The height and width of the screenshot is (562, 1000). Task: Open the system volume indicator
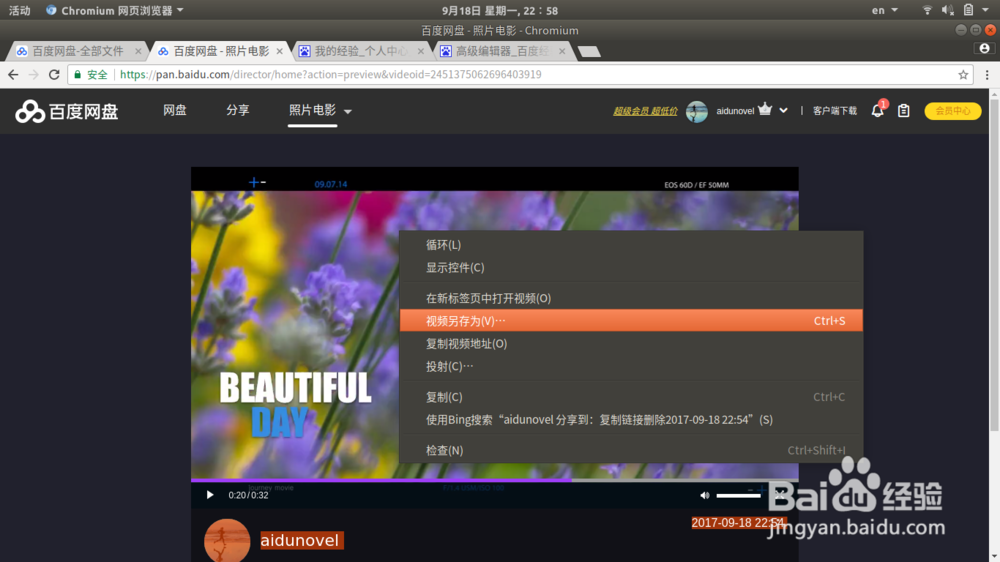pos(948,10)
